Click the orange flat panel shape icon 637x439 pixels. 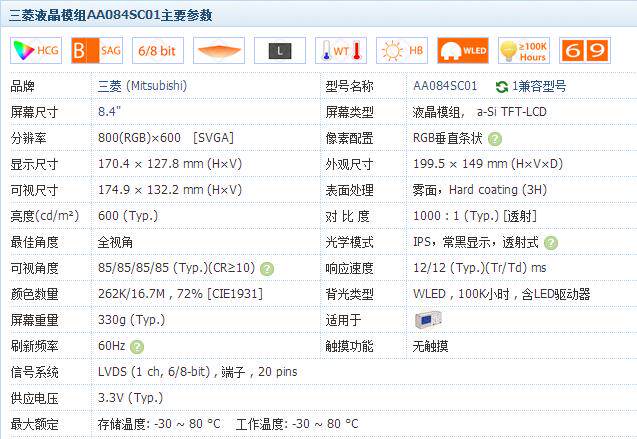click(219, 50)
